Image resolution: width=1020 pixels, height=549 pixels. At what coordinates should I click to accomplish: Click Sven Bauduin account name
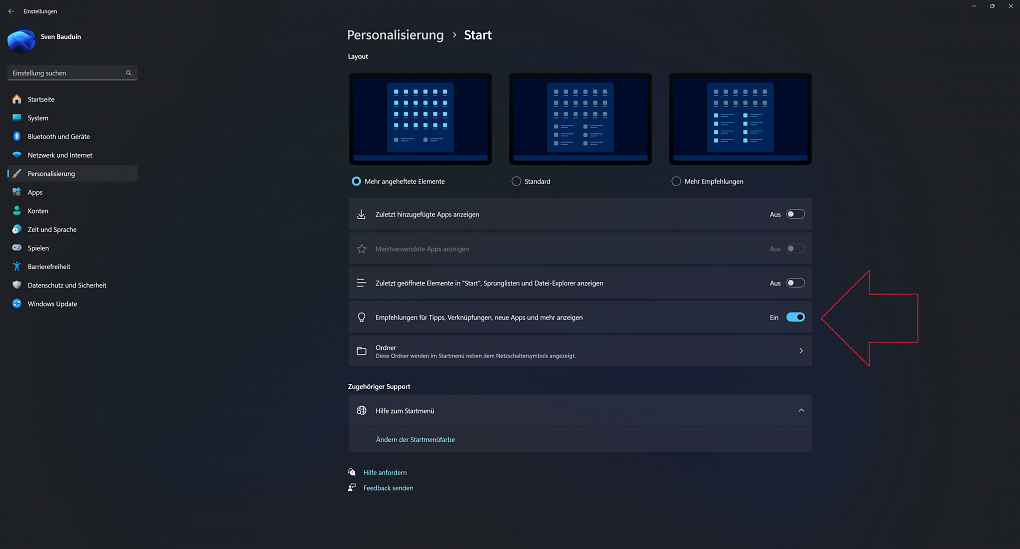coord(60,36)
